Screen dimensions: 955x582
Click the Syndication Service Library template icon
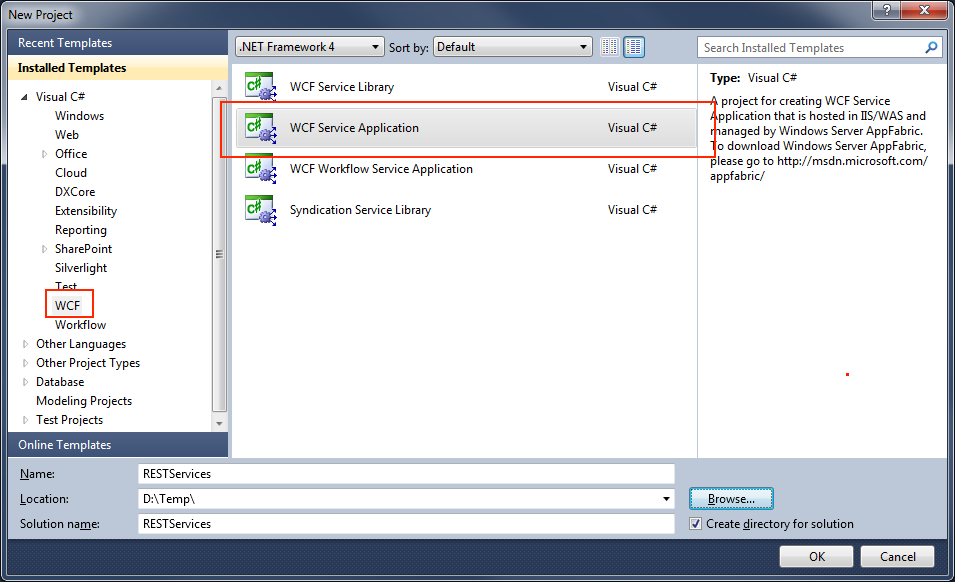coord(261,210)
